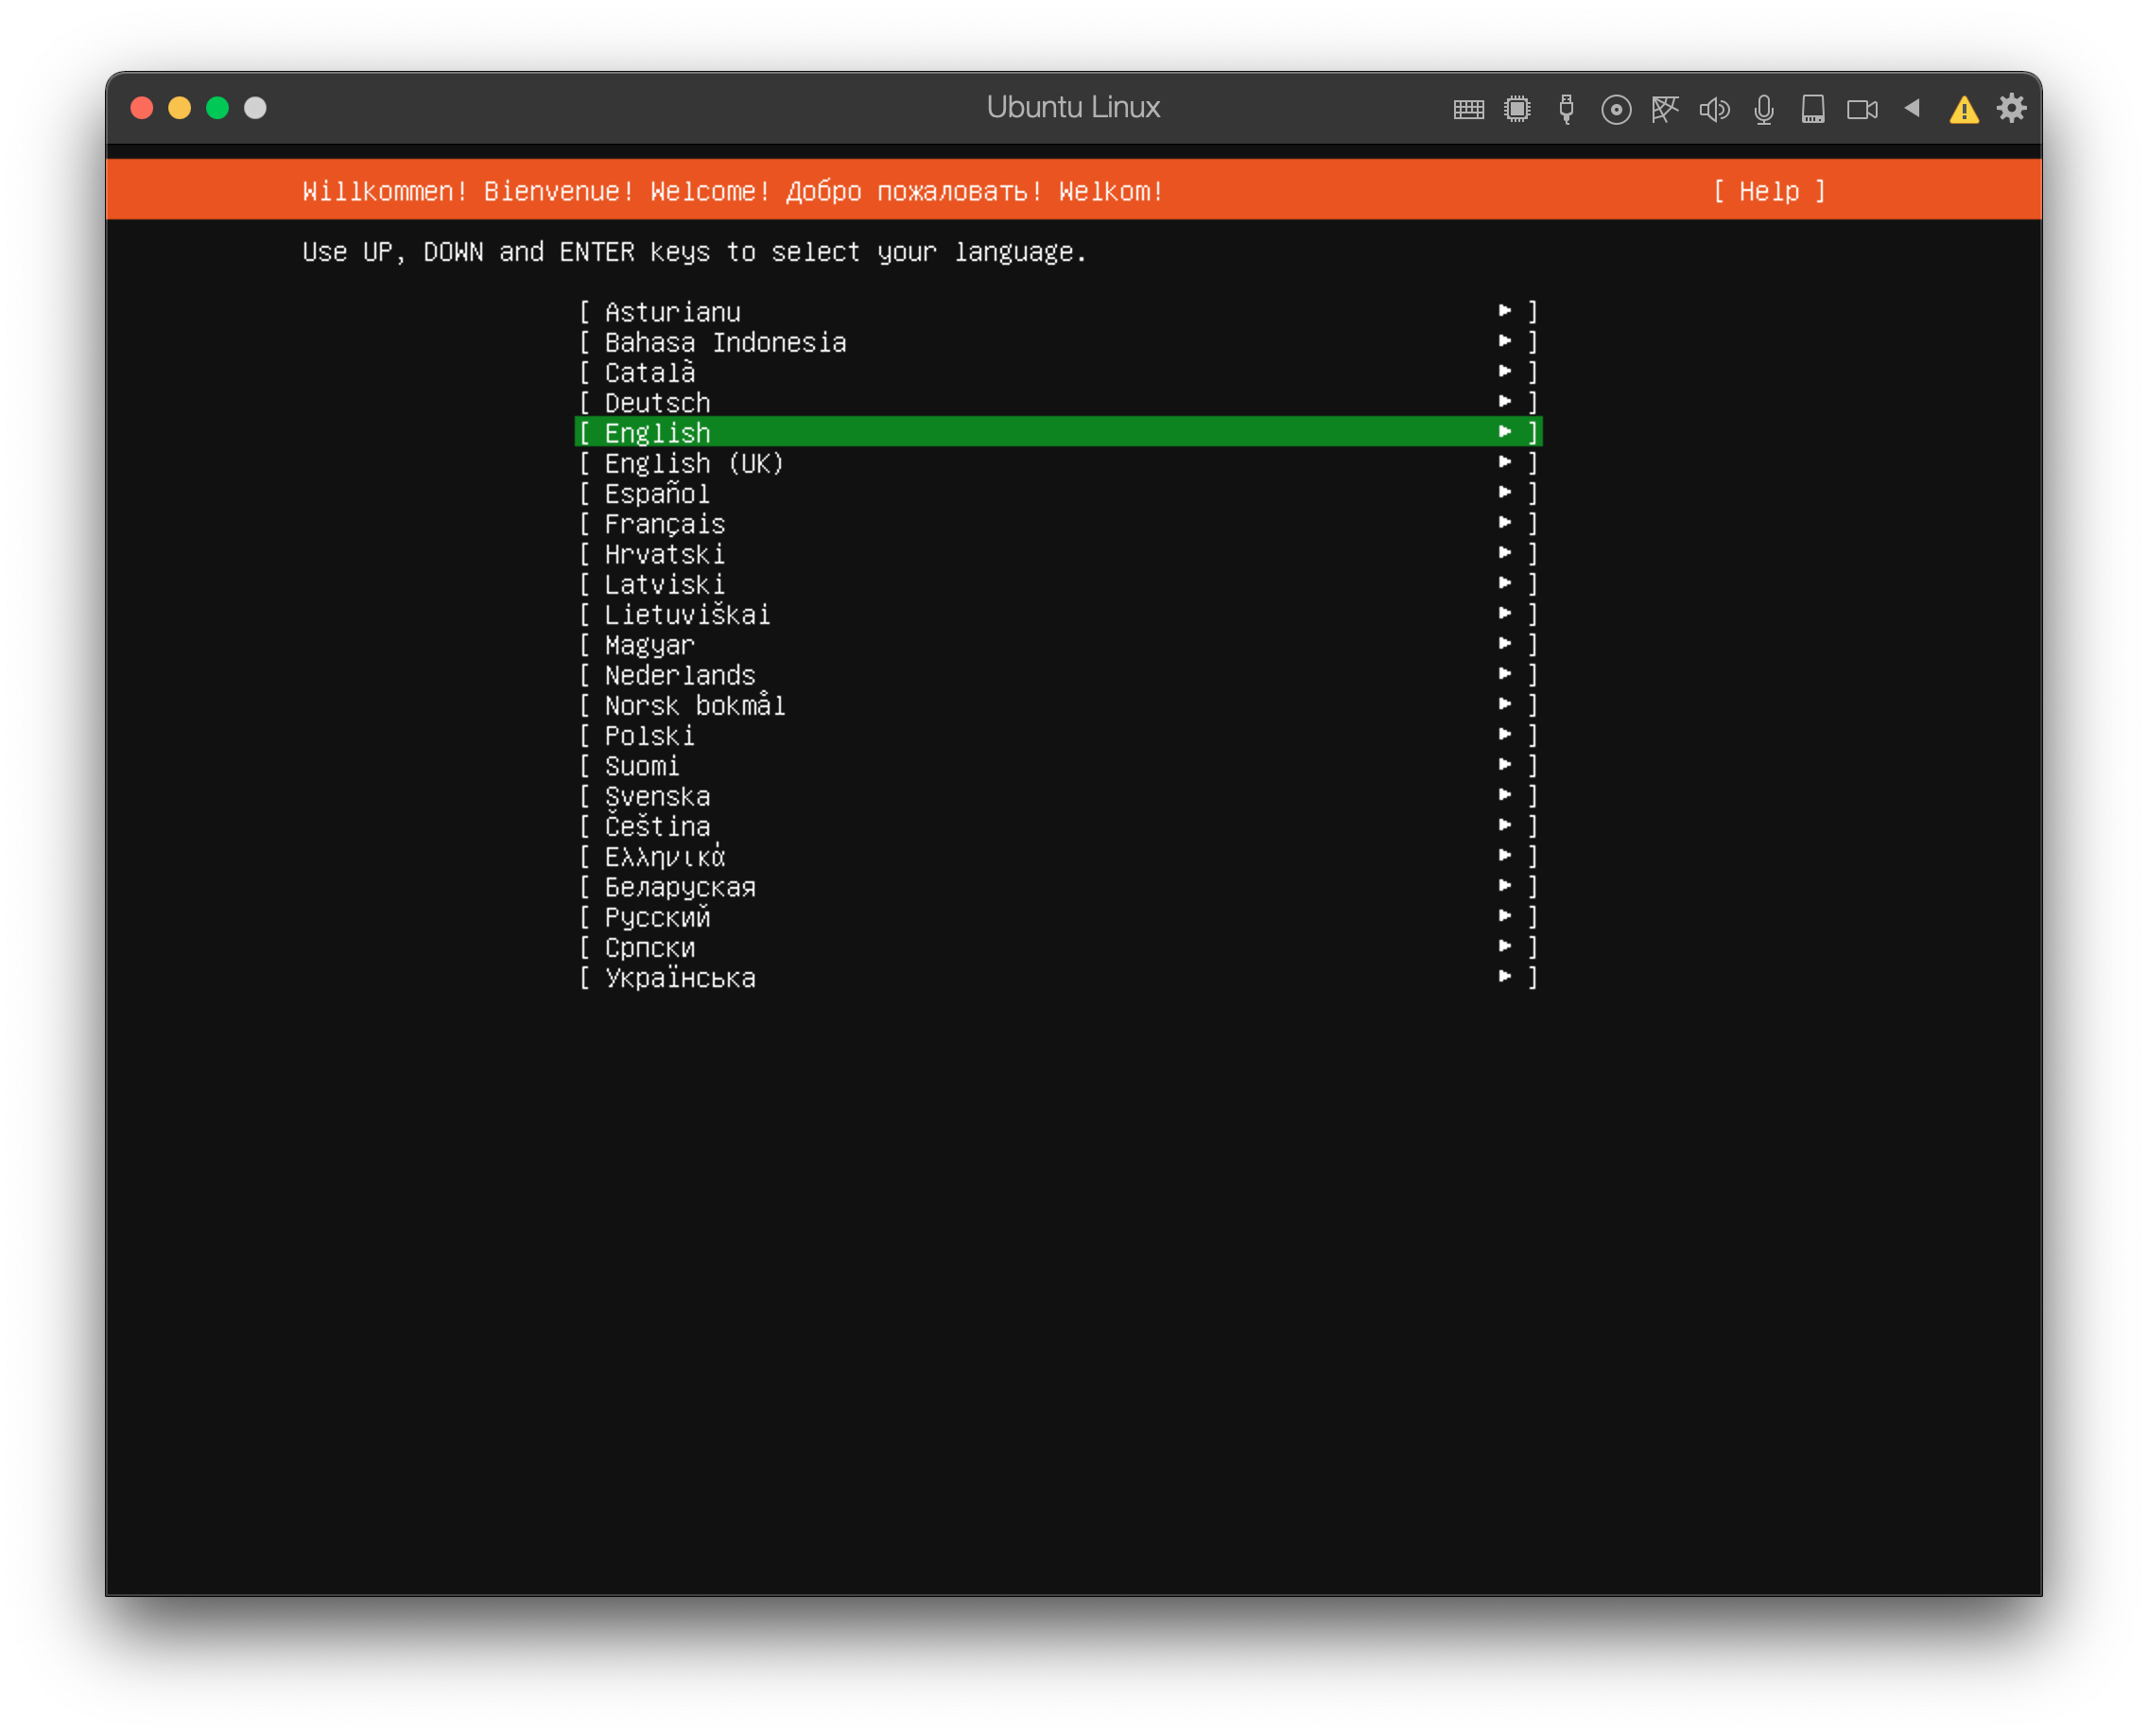The width and height of the screenshot is (2148, 1736).
Task: Click the Help button in the orange header
Action: (x=1769, y=191)
